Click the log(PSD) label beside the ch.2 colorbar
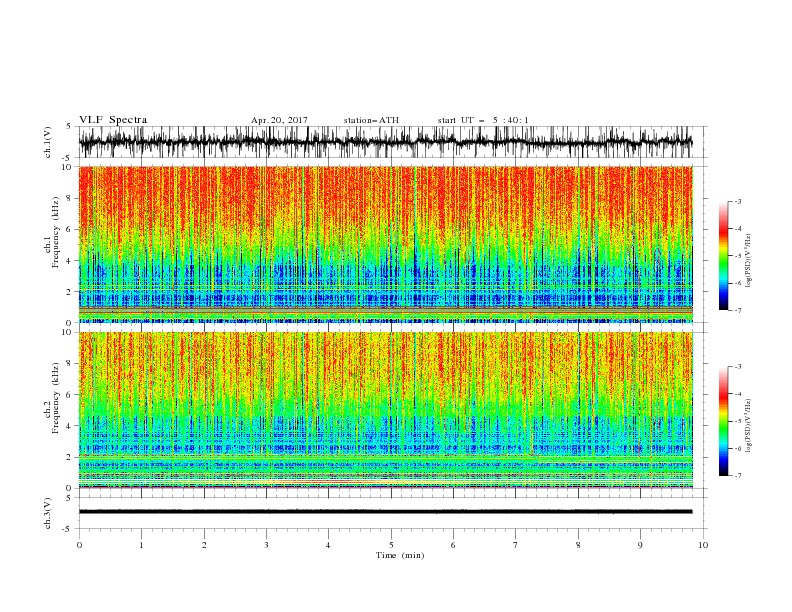 pyautogui.click(x=748, y=426)
